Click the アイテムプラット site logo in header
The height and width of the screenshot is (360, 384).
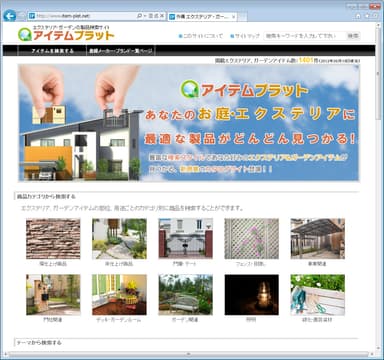tap(66, 33)
